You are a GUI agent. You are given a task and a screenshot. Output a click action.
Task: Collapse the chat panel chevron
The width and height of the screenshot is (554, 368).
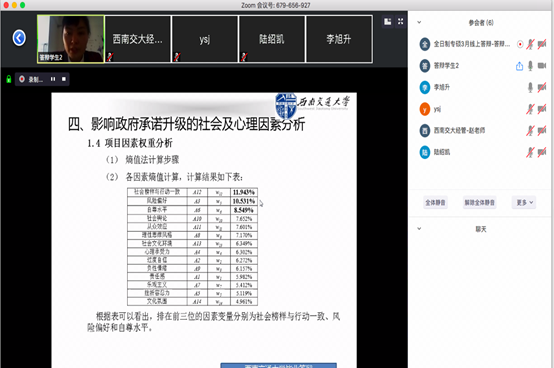click(419, 228)
